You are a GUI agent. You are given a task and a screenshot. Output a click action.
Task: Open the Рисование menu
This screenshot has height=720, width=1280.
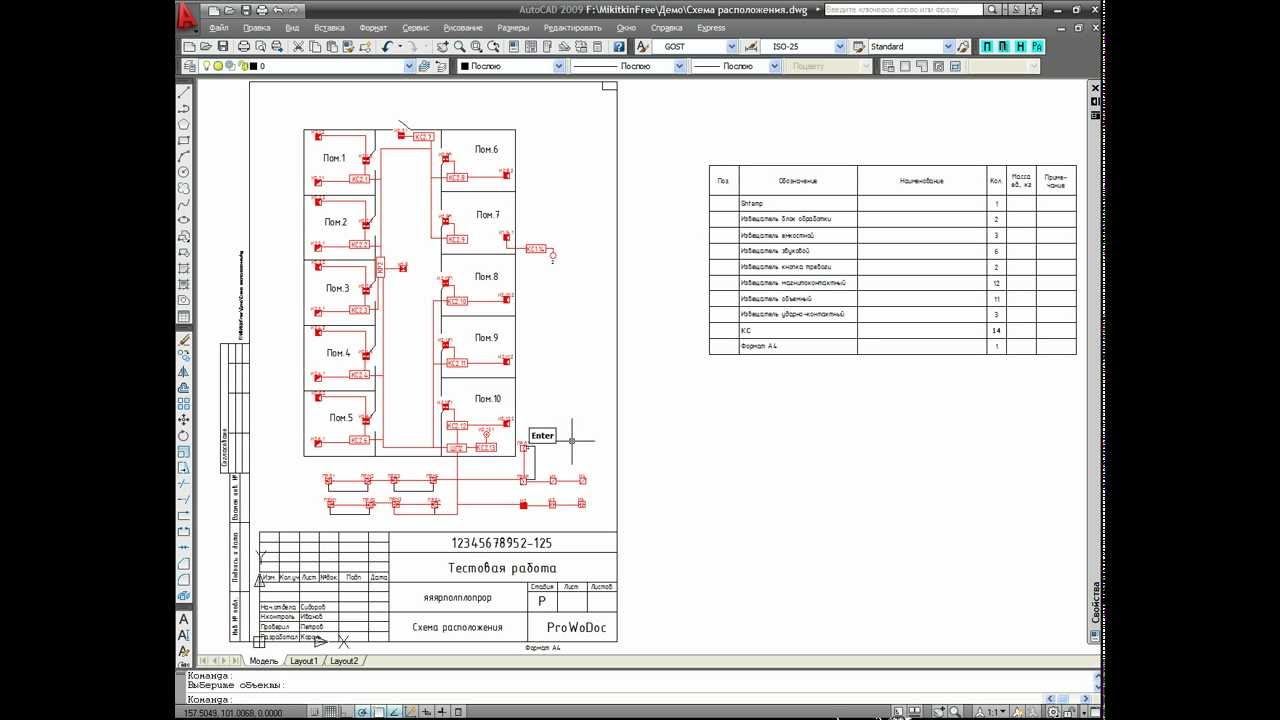point(463,28)
